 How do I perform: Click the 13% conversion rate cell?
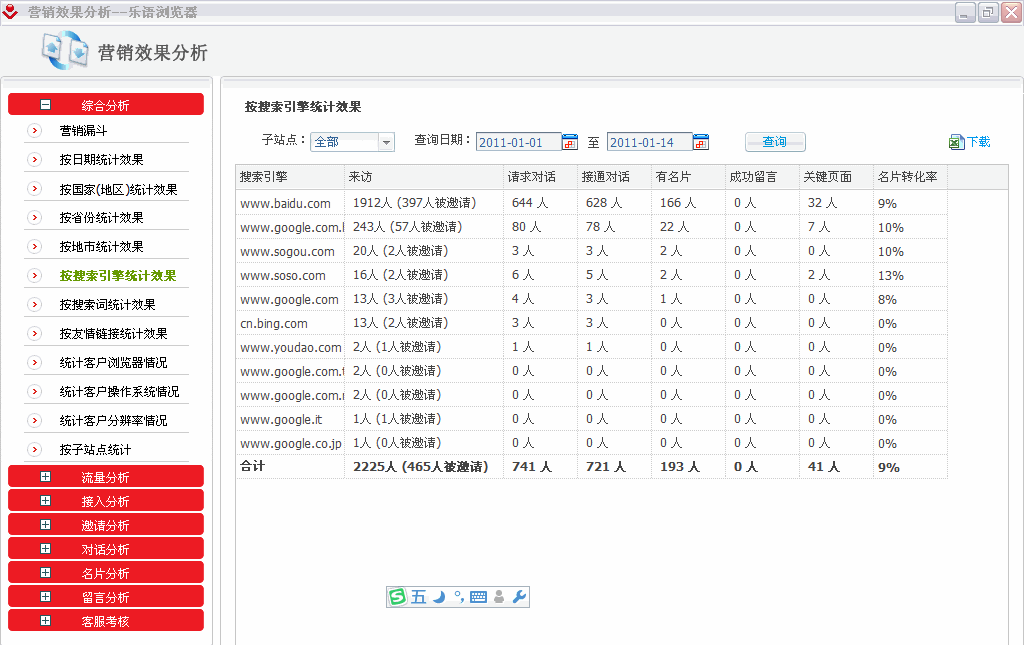click(910, 275)
